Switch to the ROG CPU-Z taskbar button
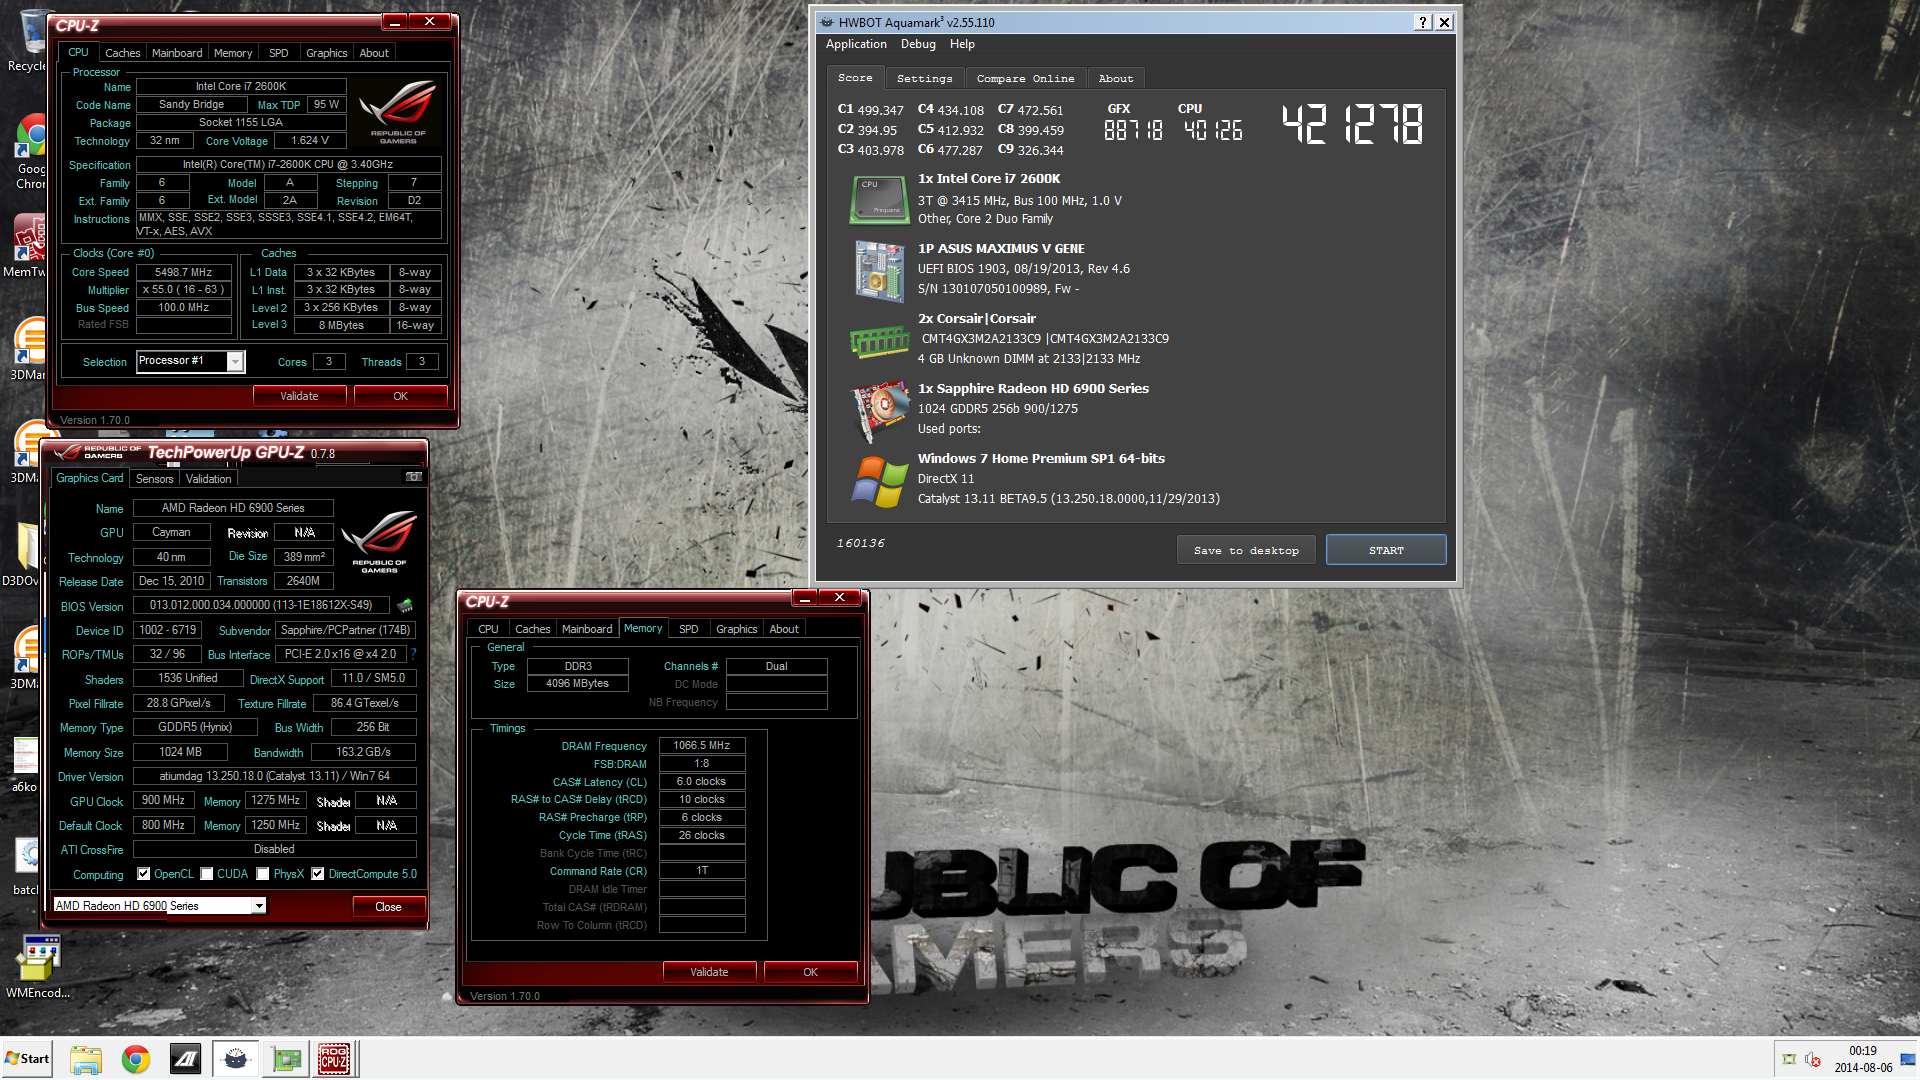The width and height of the screenshot is (1920, 1080). point(334,1059)
